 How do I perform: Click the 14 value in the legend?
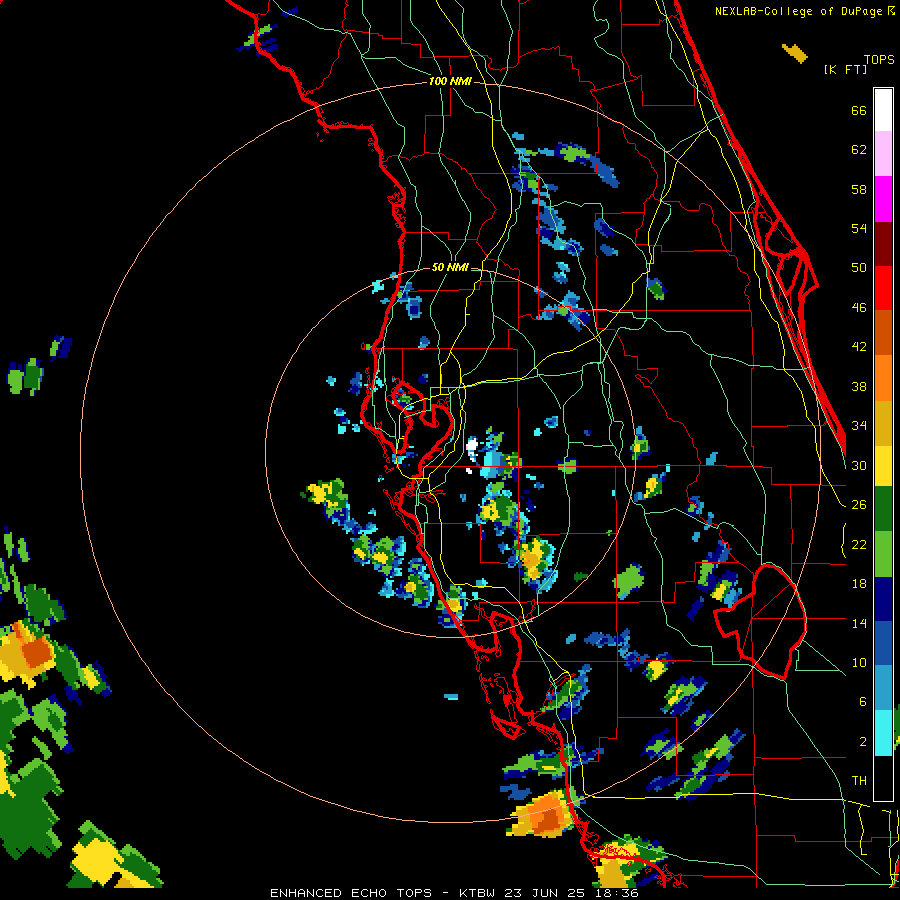pyautogui.click(x=859, y=623)
